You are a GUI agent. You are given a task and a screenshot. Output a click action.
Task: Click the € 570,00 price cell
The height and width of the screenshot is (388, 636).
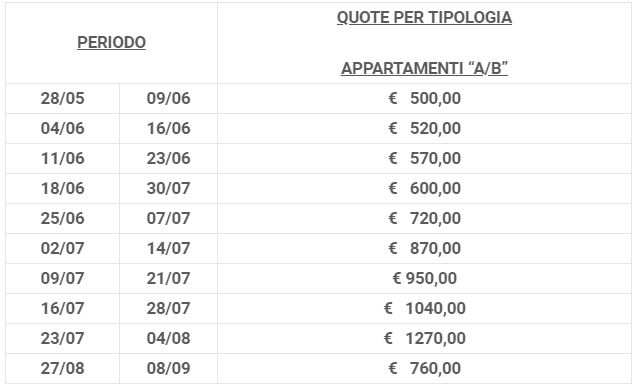point(424,159)
